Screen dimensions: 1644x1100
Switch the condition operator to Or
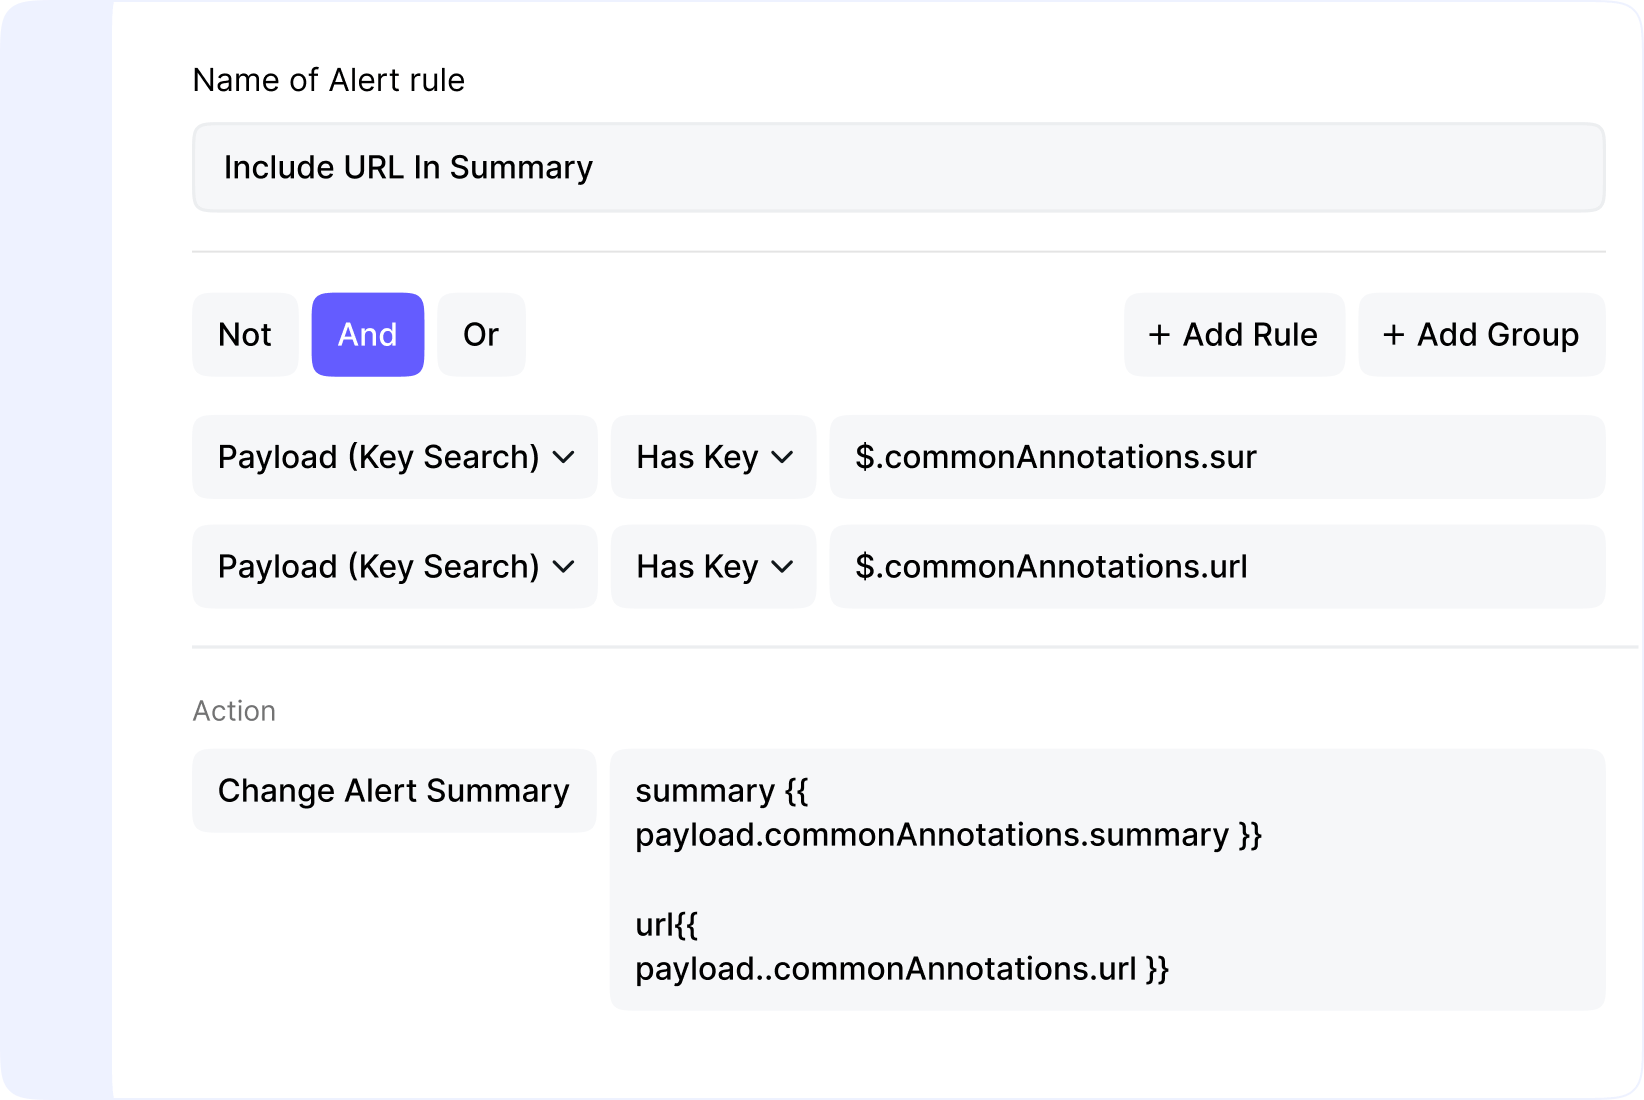481,335
